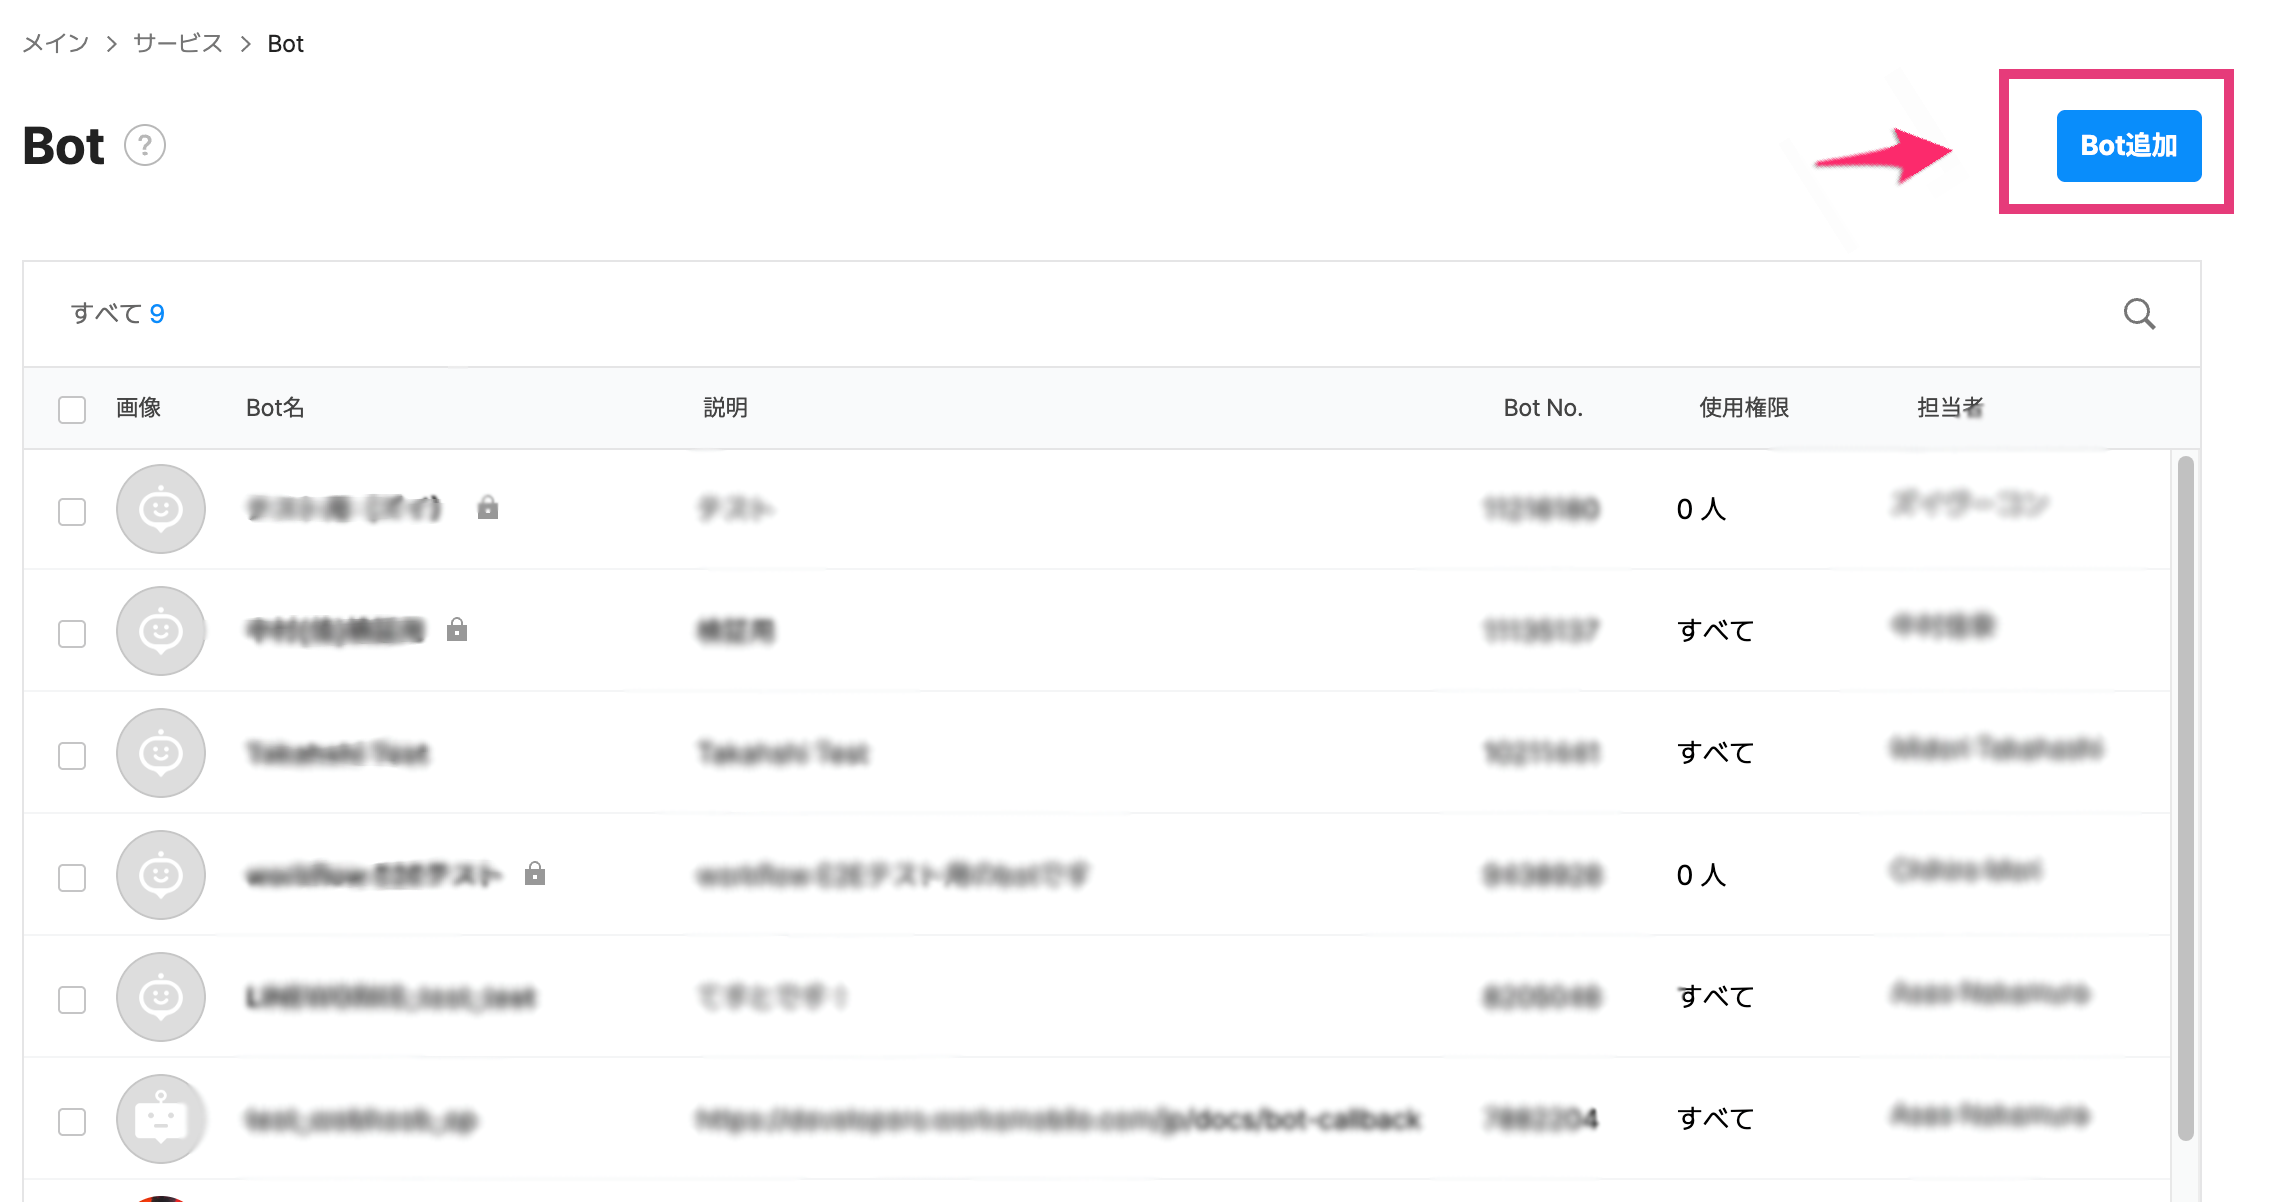The width and height of the screenshot is (2272, 1202).
Task: Click the robot avatar in the last full row
Action: click(161, 1119)
